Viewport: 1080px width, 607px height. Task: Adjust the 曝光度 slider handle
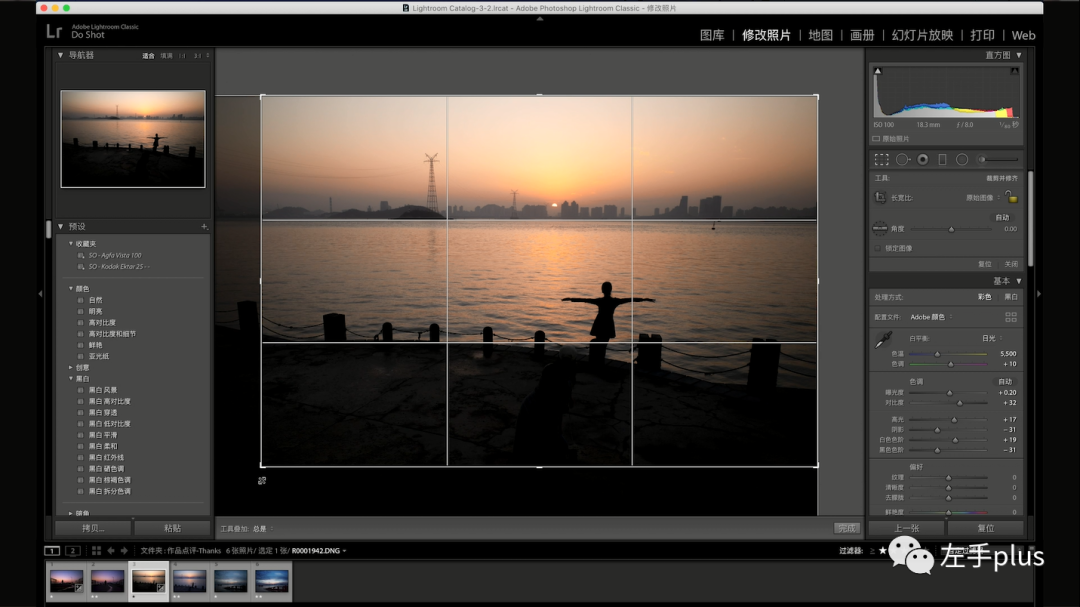[x=949, y=393]
